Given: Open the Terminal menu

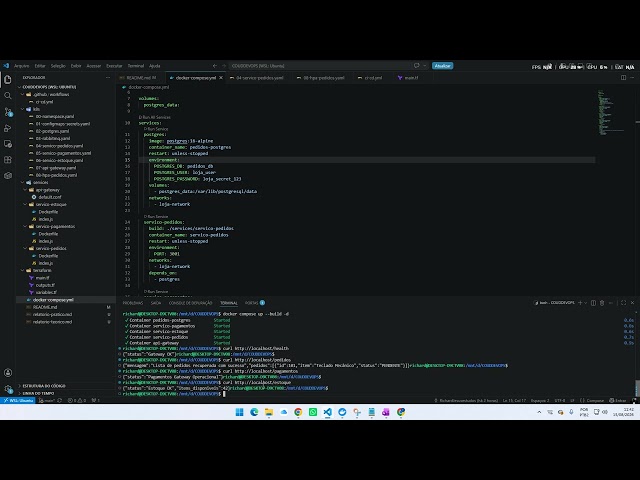Looking at the screenshot, I should coord(136,66).
